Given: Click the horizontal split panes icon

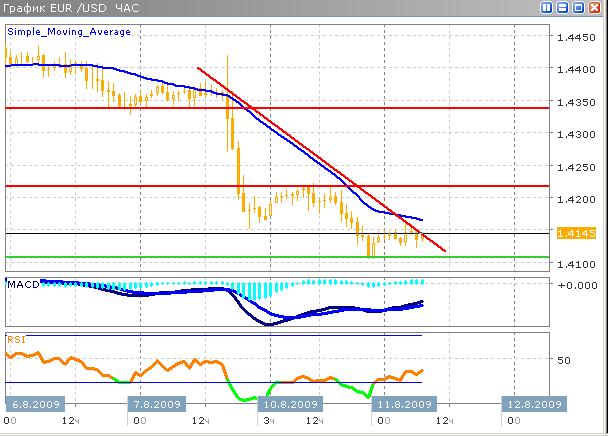Looking at the screenshot, I should [562, 8].
